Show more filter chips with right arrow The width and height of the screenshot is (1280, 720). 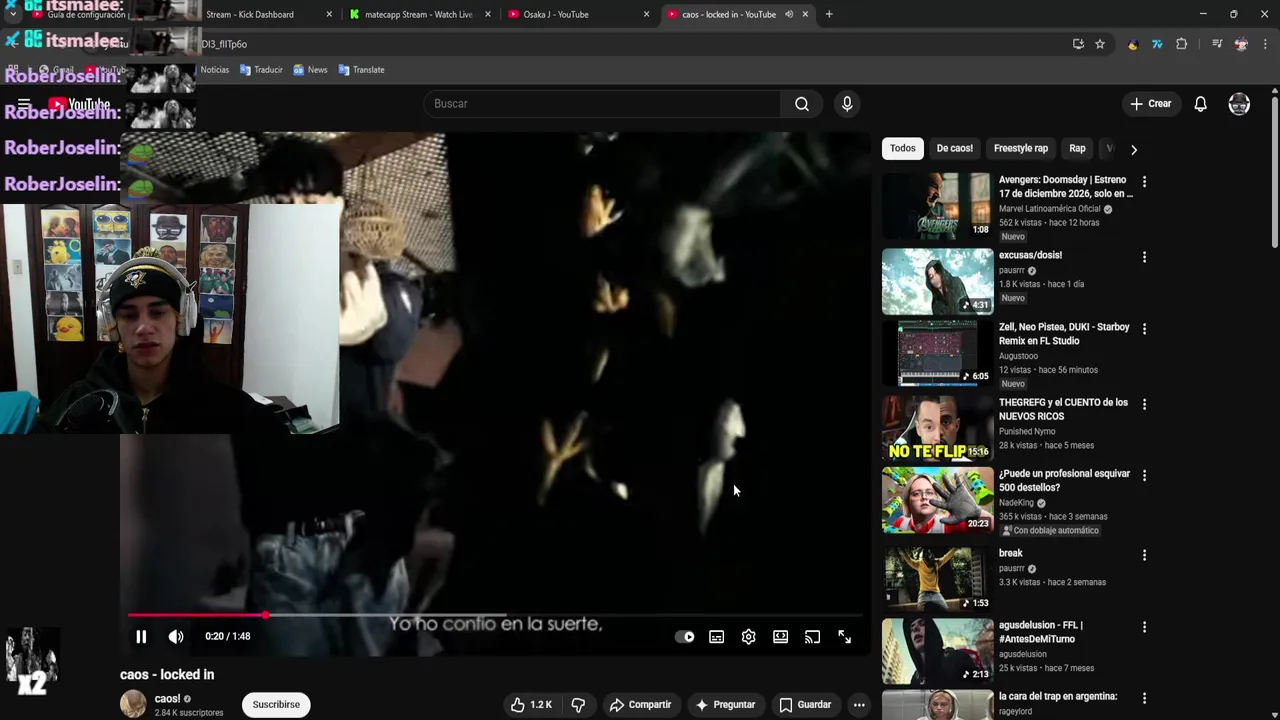coord(1133,149)
